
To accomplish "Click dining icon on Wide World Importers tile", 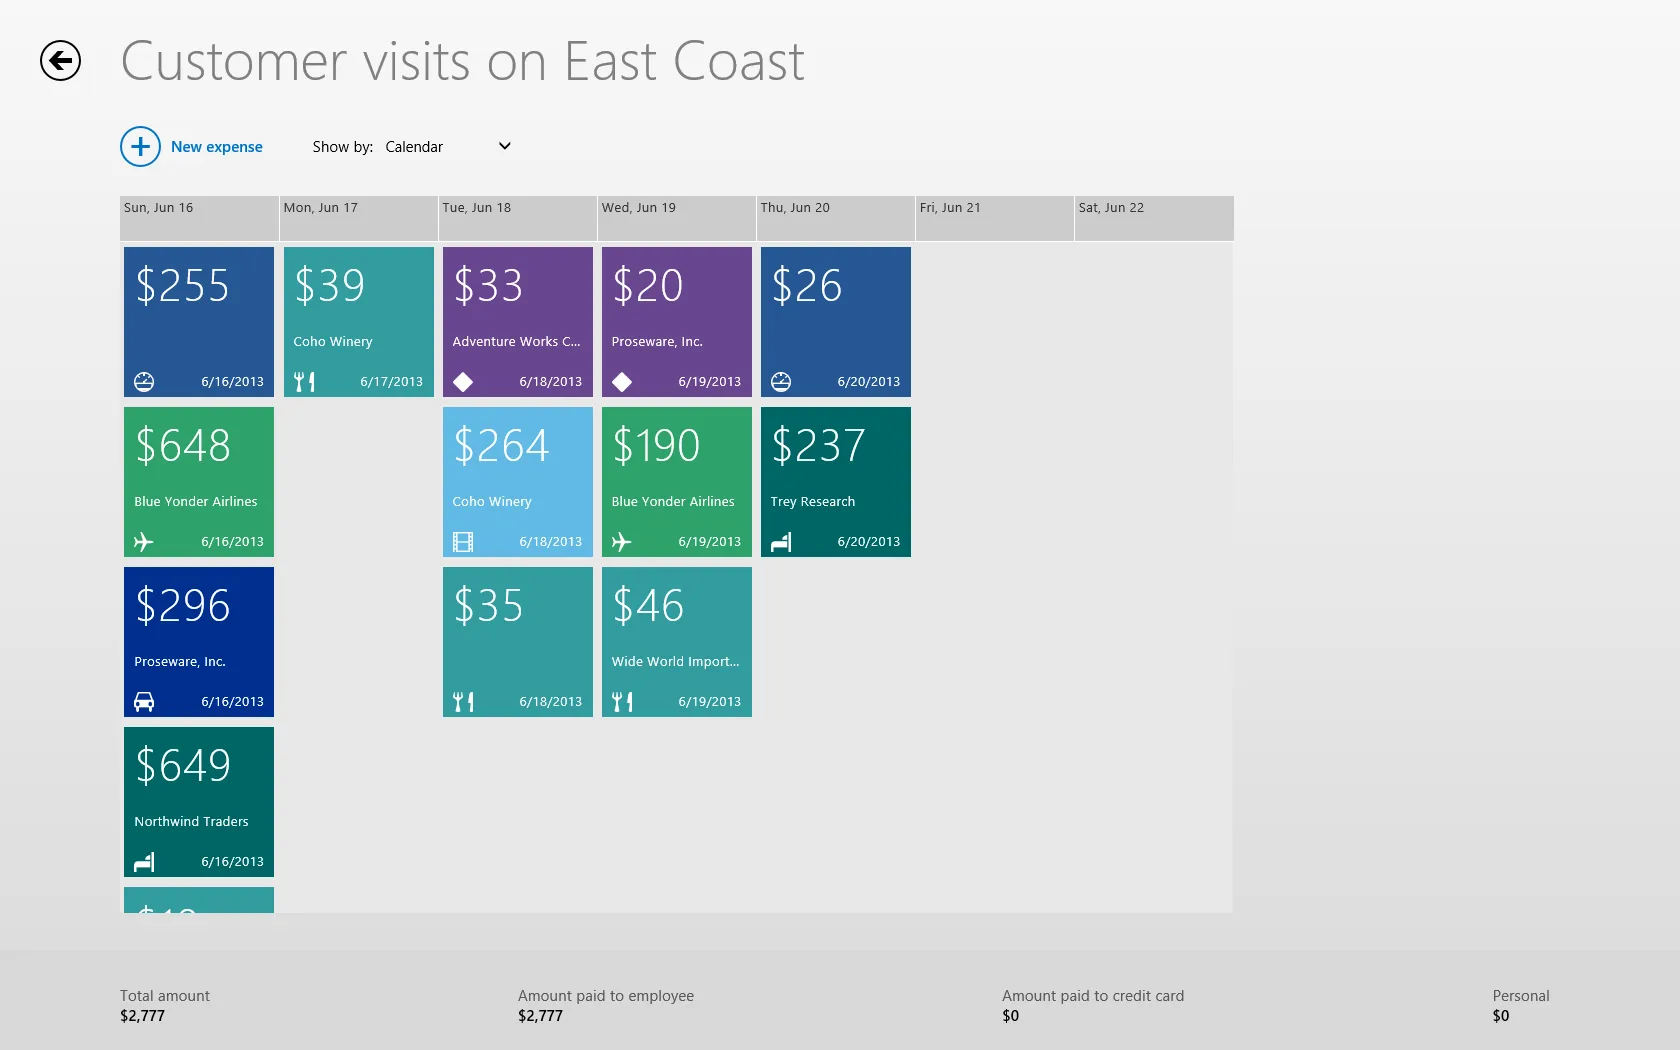I will (x=622, y=701).
